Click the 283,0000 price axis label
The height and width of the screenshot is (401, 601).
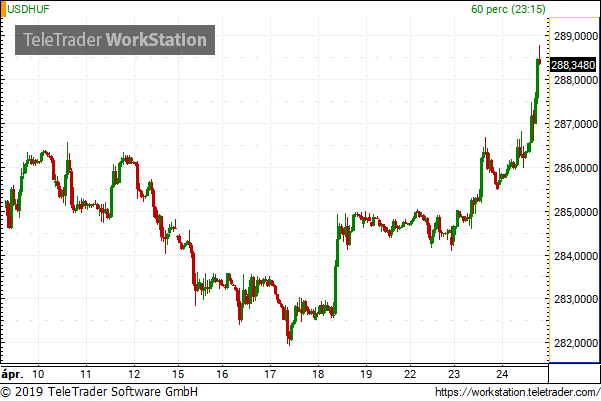point(576,299)
